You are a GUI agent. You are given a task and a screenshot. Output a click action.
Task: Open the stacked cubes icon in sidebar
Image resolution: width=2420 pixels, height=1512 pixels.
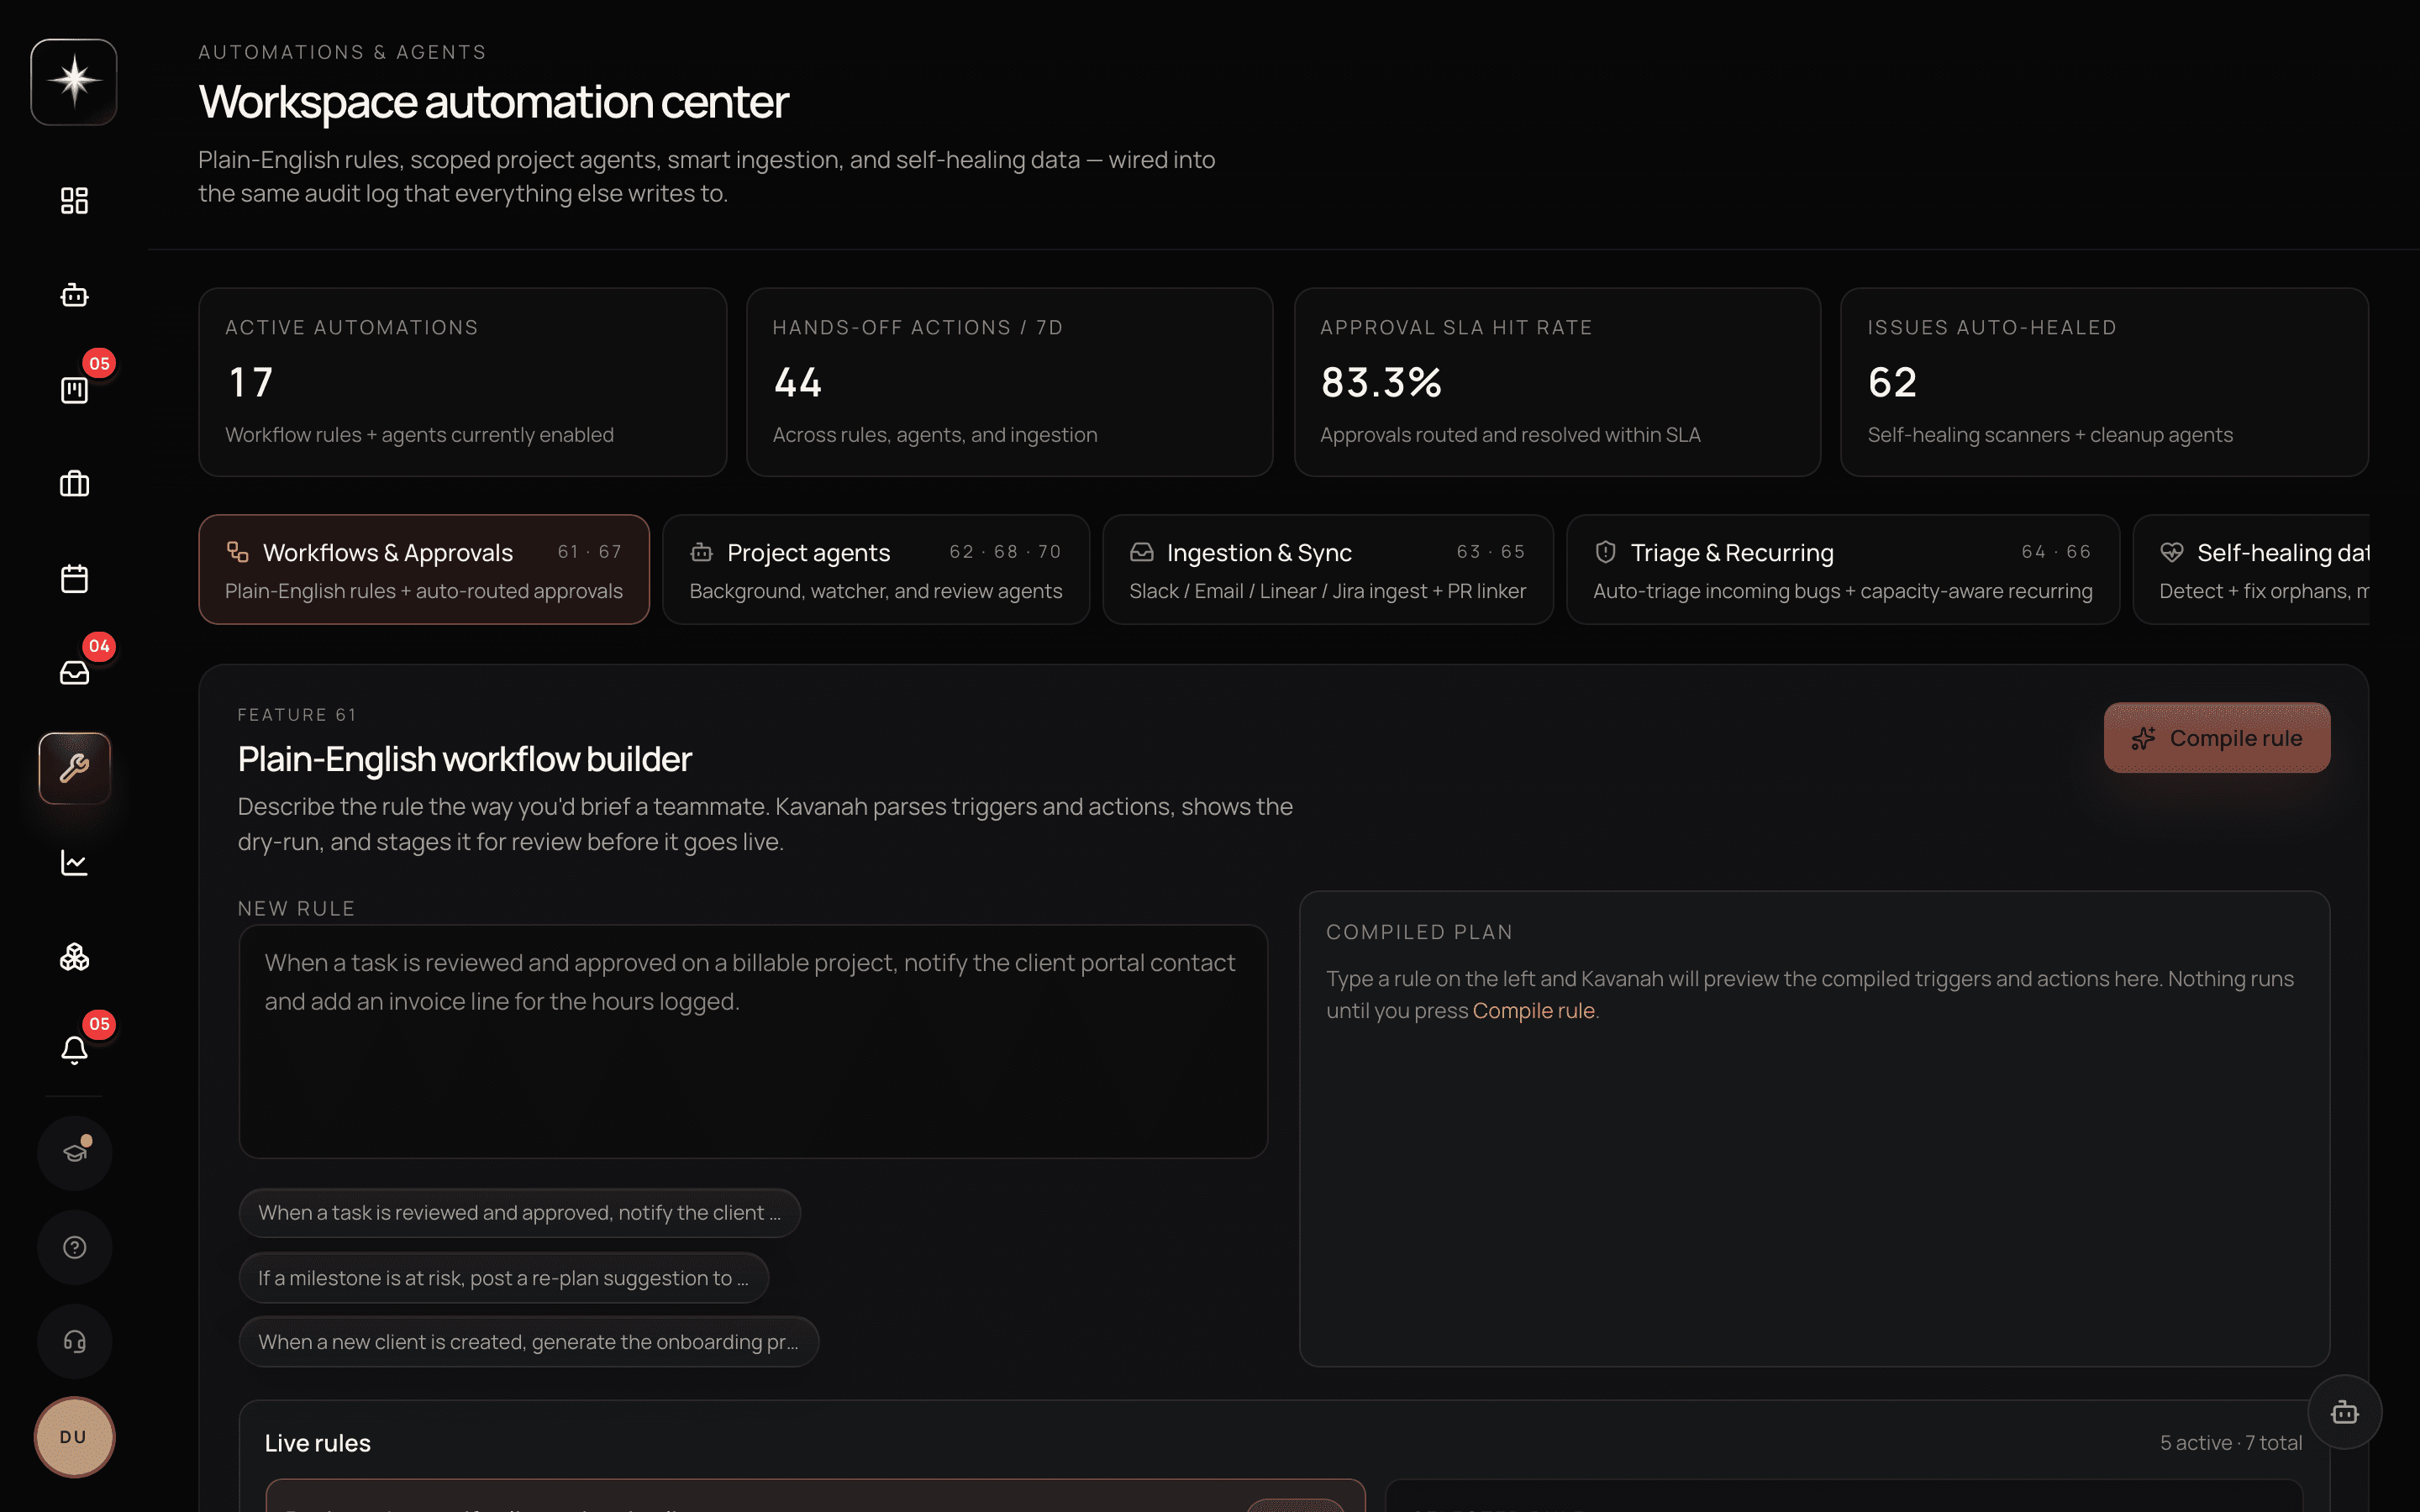tap(74, 957)
